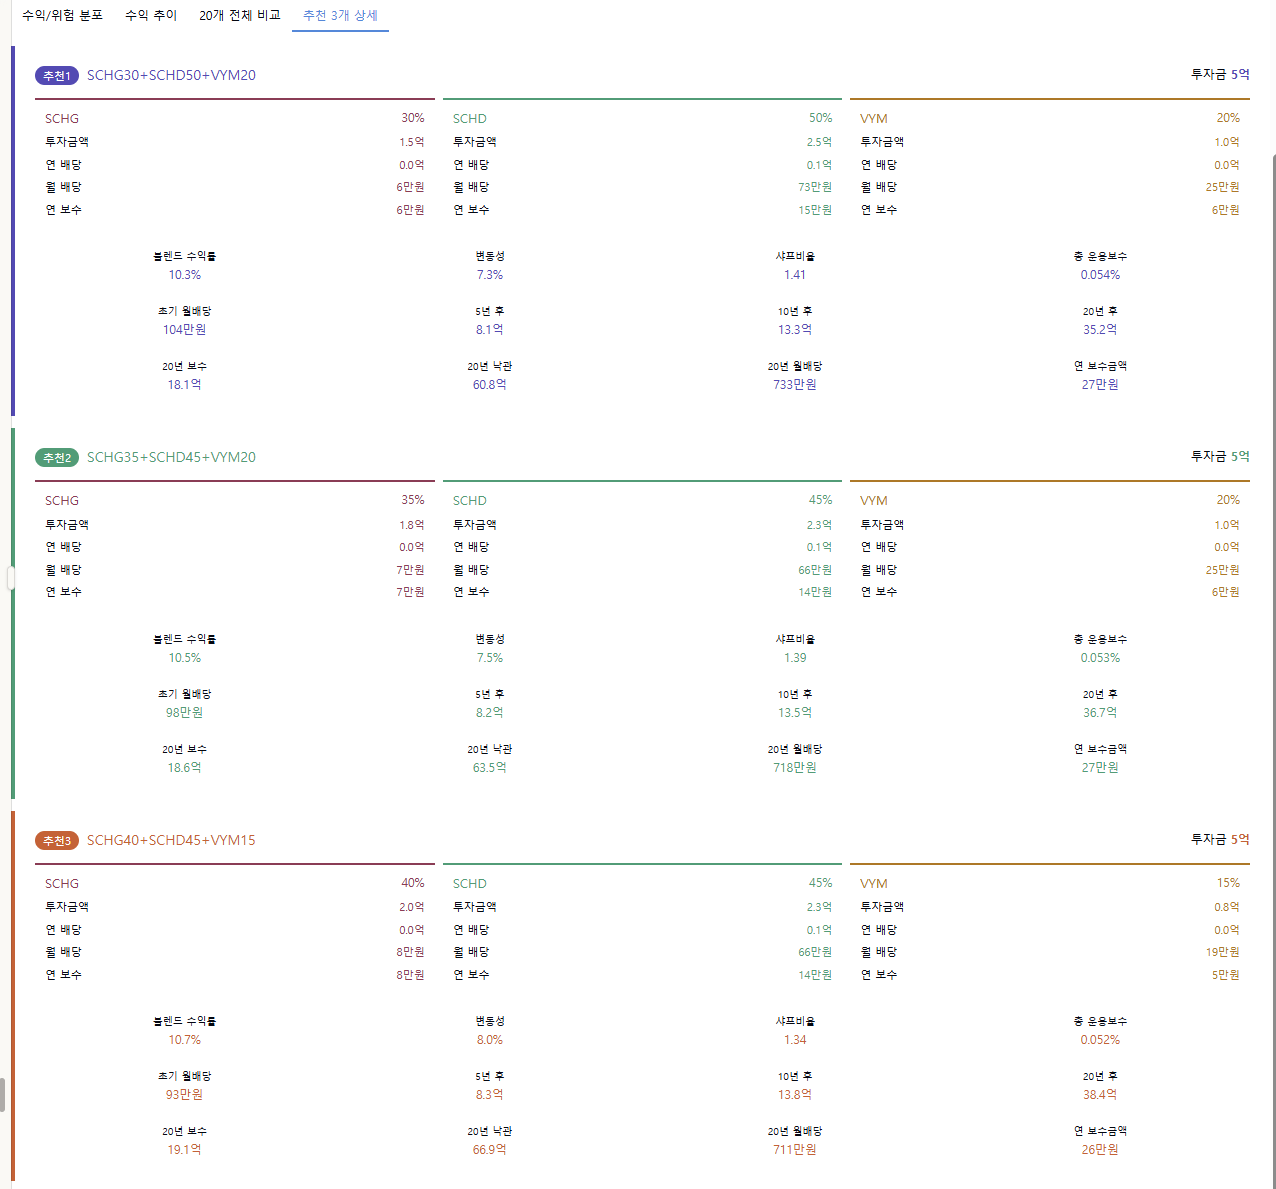Image resolution: width=1276 pixels, height=1189 pixels.
Task: Click the SCHD 연 보수 value 15만원
Action: [815, 210]
